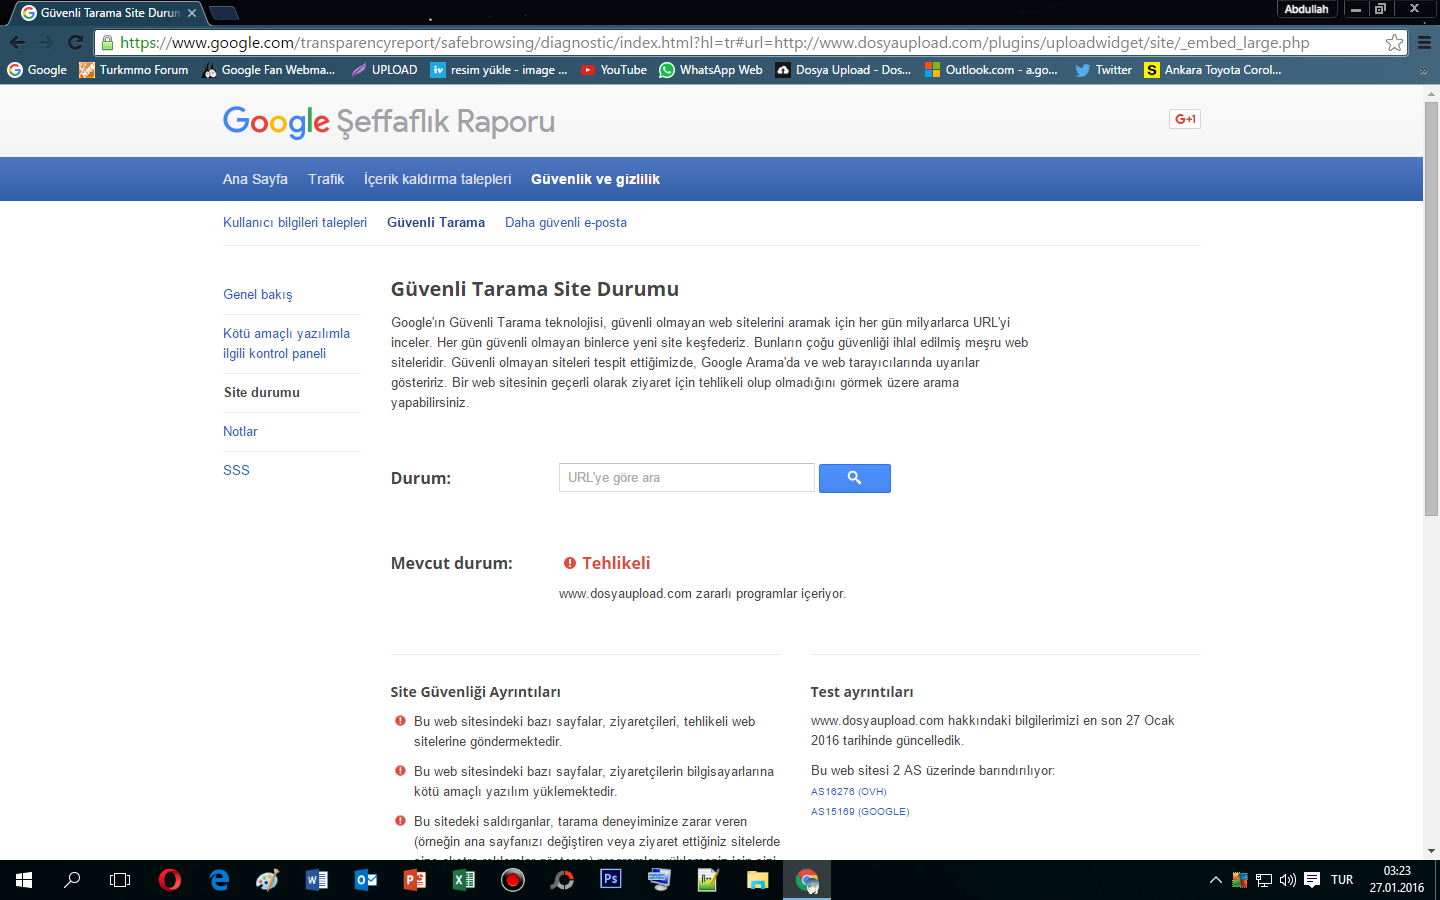
Task: Open İçerik kaldırma talepleri menu item
Action: click(x=437, y=179)
